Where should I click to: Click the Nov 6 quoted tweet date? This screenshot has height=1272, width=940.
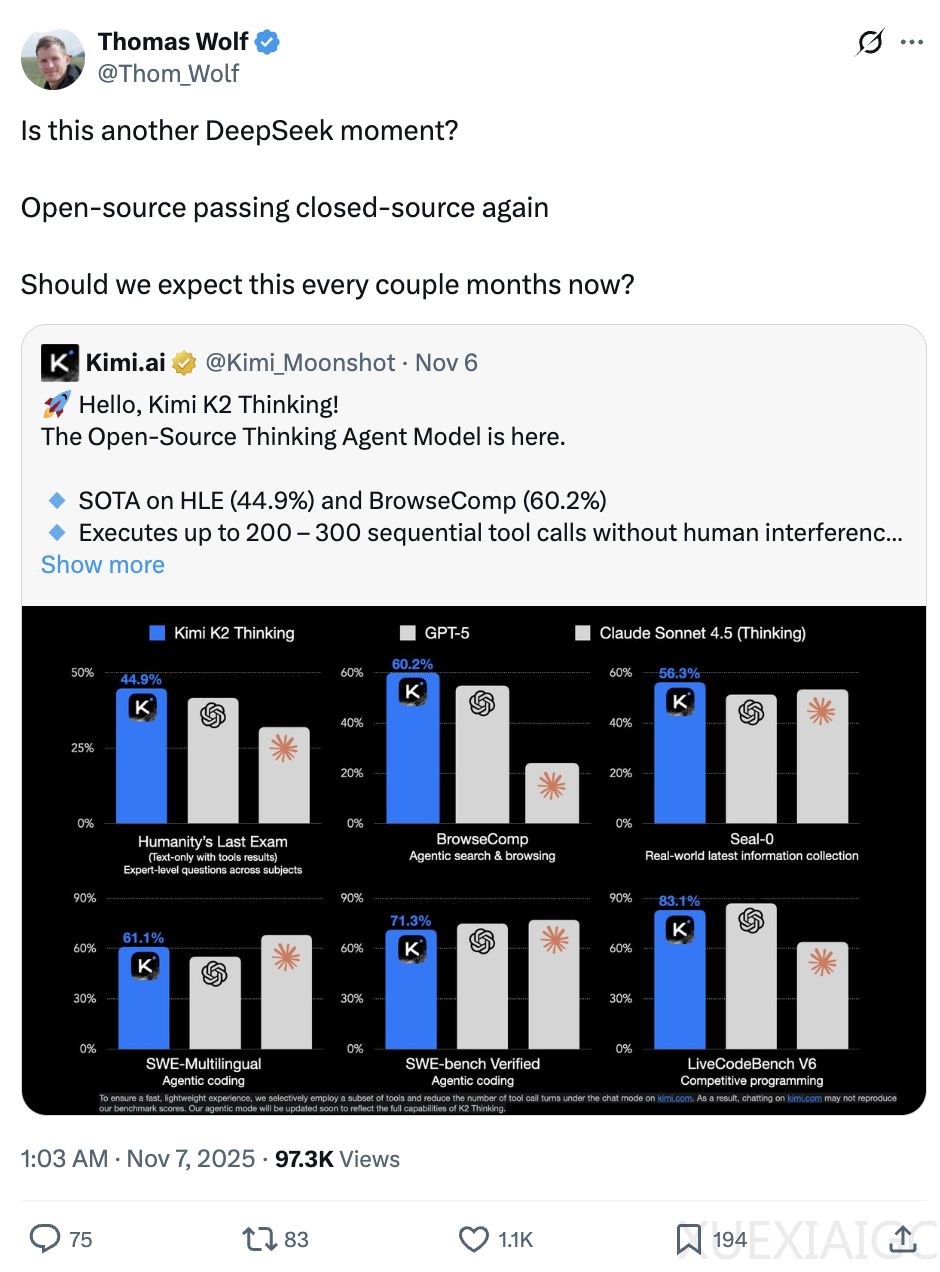[x=446, y=363]
